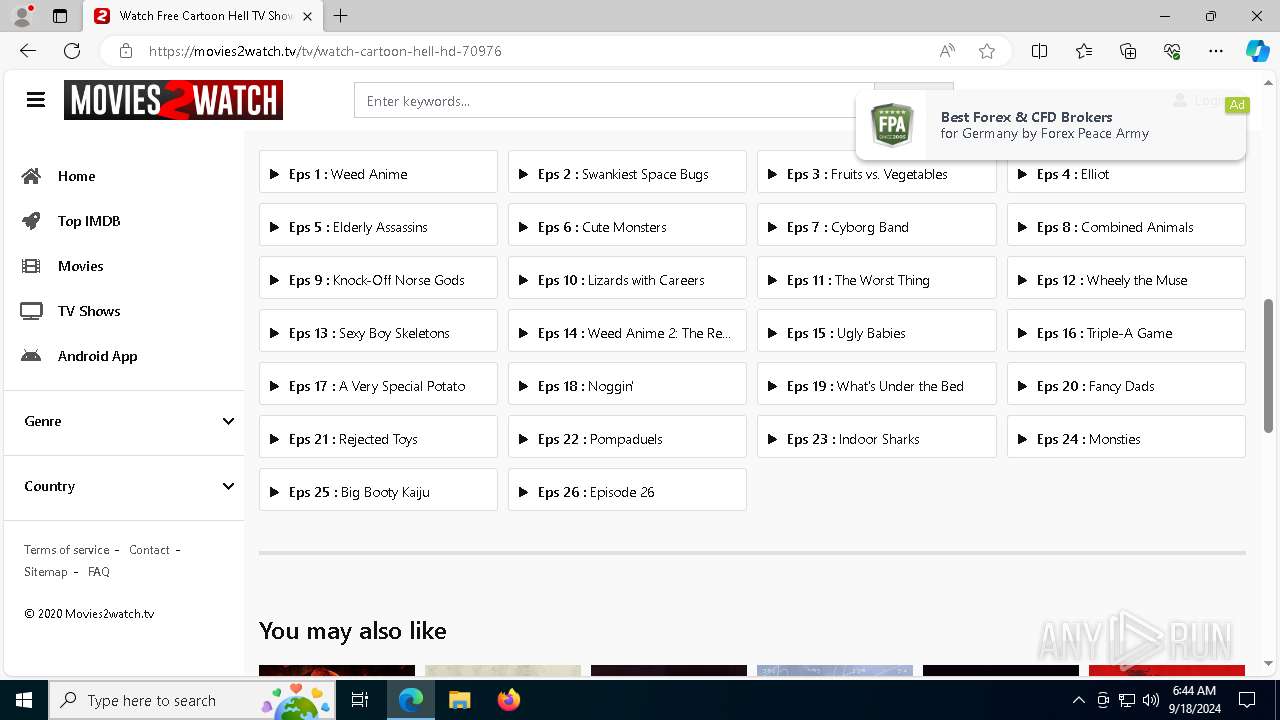The height and width of the screenshot is (720, 1280).
Task: Expand the Country dropdown
Action: [128, 486]
